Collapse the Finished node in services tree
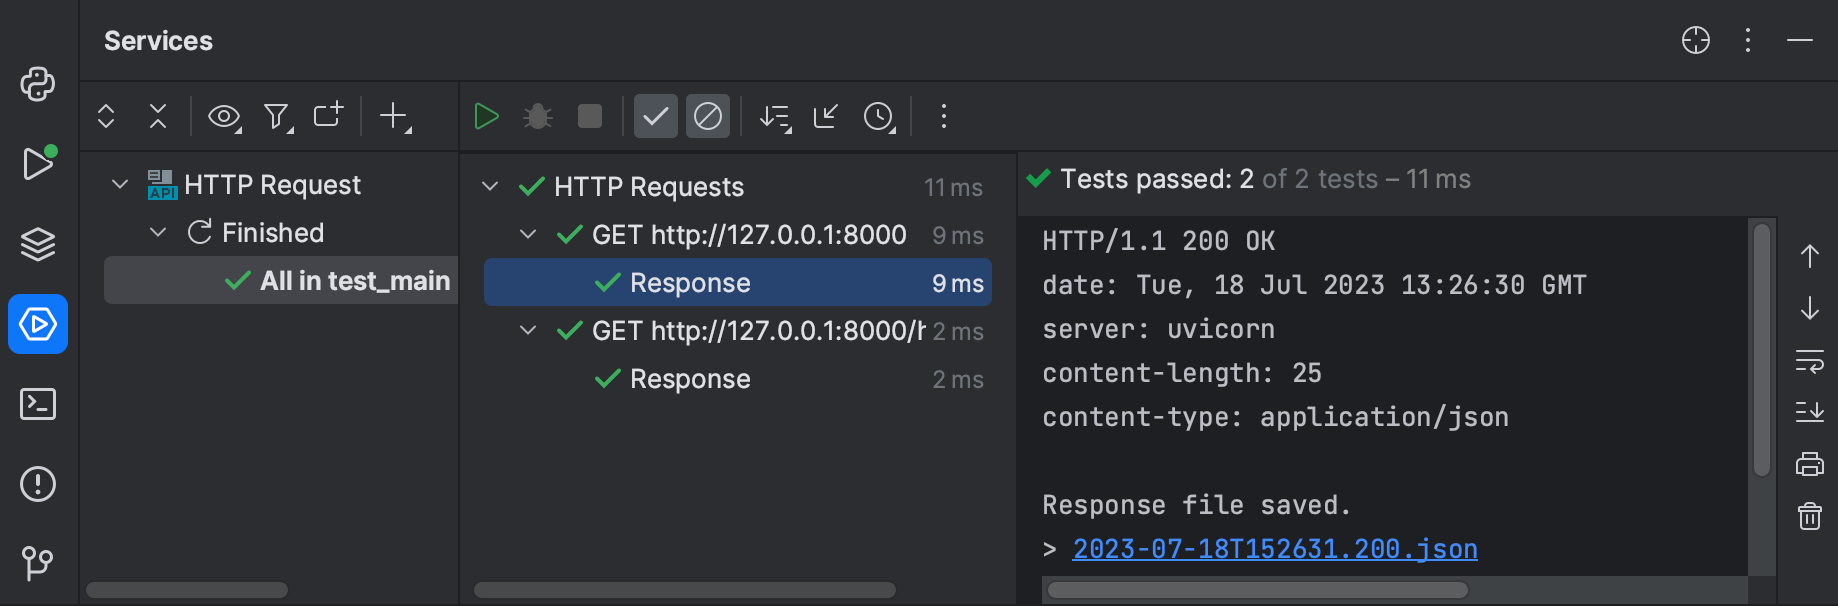Screen dimensions: 1838x606 157,232
